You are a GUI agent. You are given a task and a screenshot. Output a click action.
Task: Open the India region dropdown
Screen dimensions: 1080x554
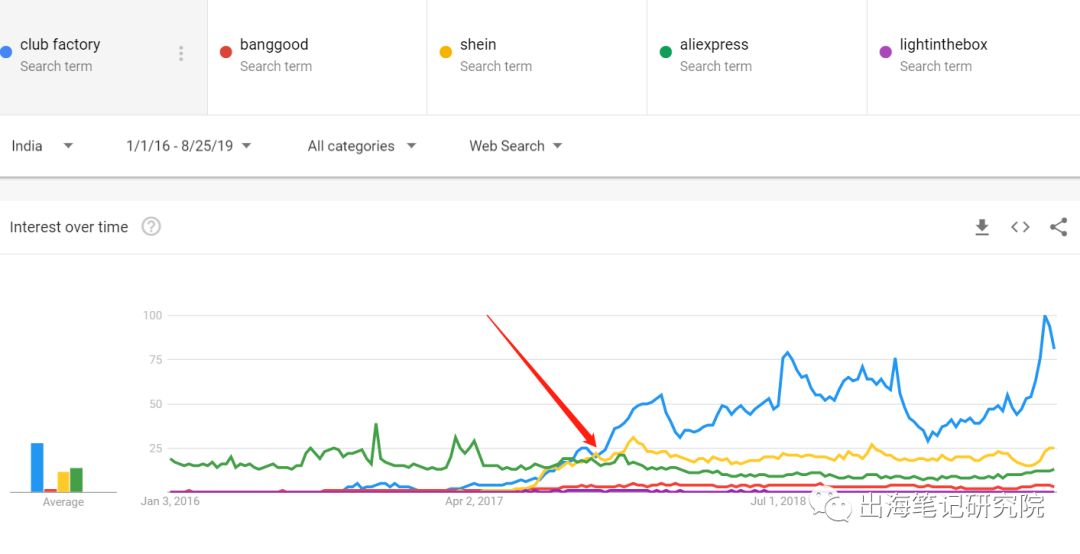click(42, 146)
